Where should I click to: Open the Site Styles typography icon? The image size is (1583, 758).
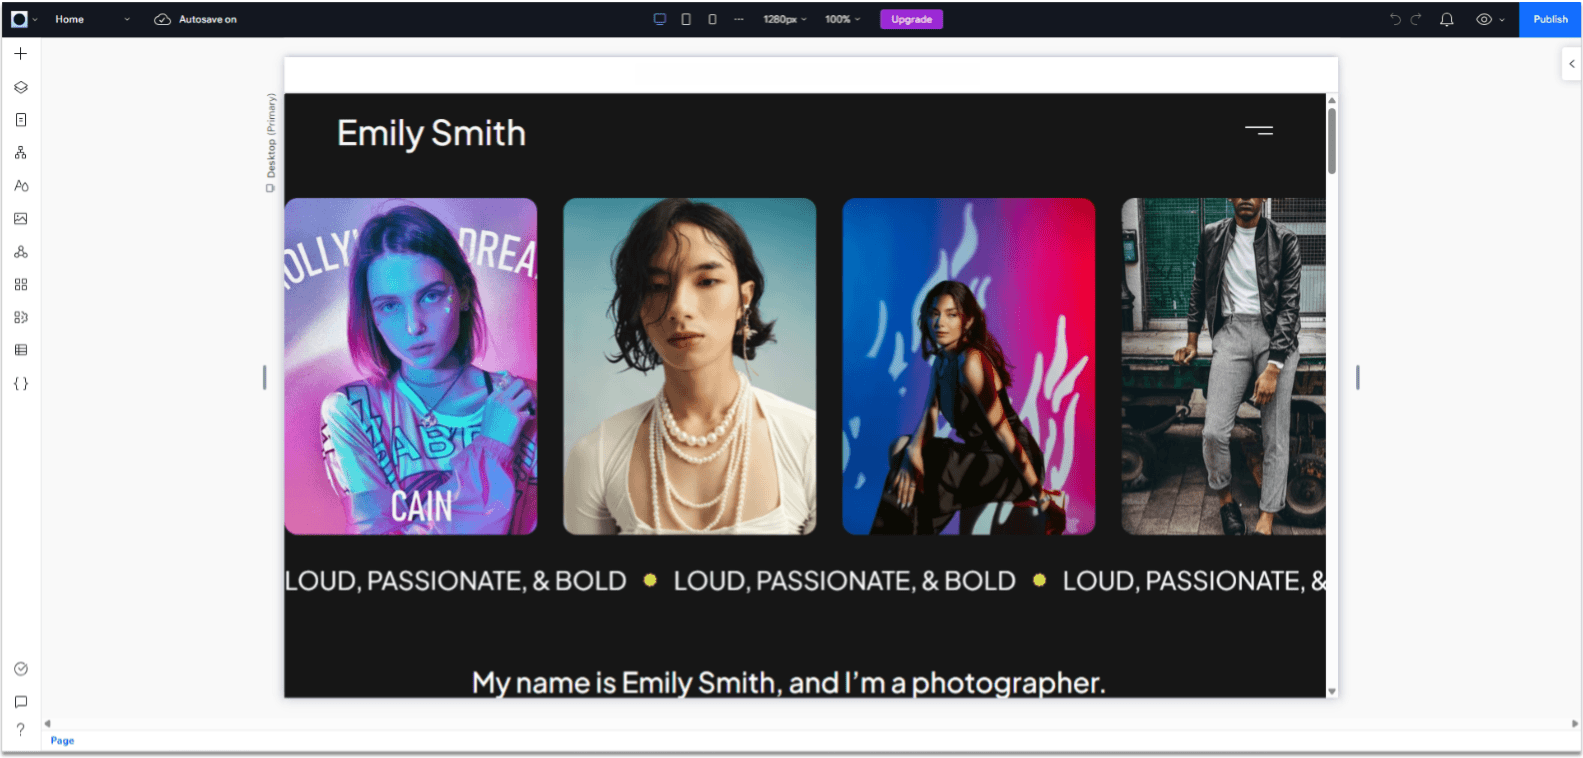tap(20, 186)
